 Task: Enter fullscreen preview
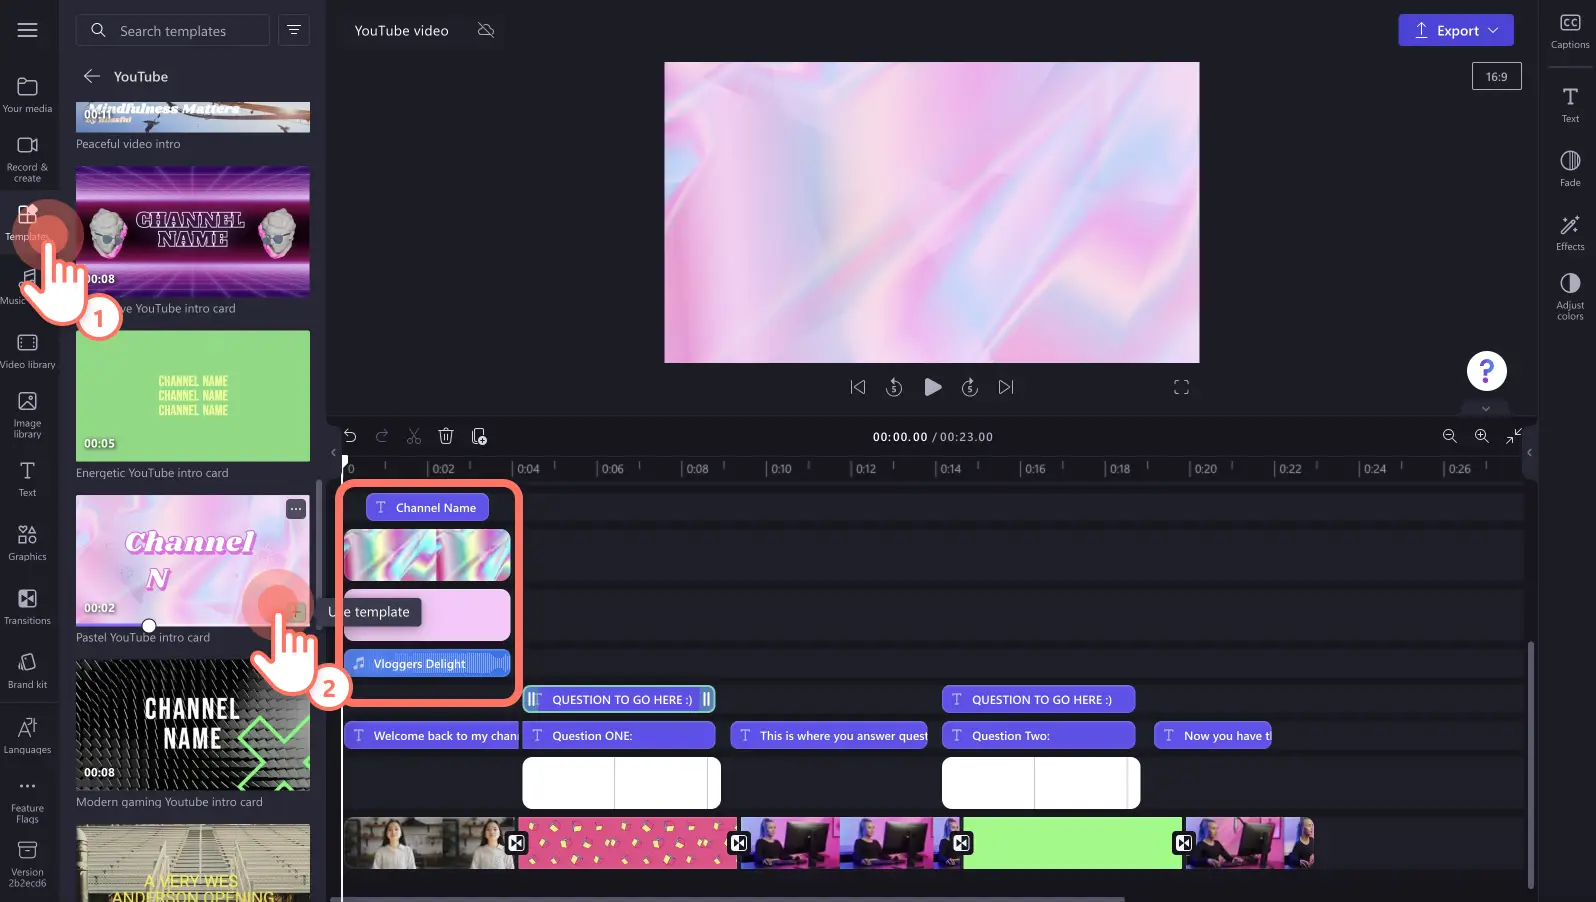coord(1181,387)
